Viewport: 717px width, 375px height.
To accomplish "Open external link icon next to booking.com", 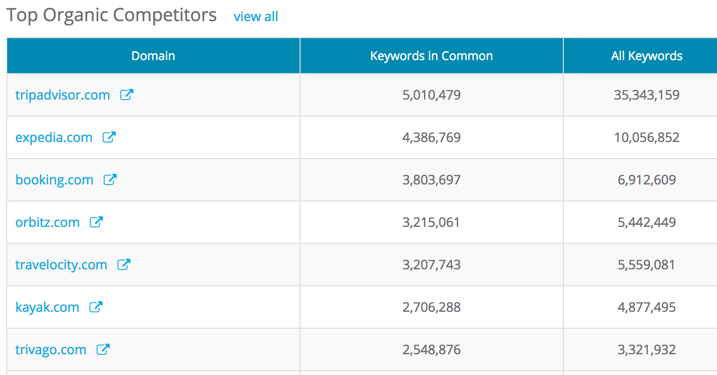I will click(110, 180).
